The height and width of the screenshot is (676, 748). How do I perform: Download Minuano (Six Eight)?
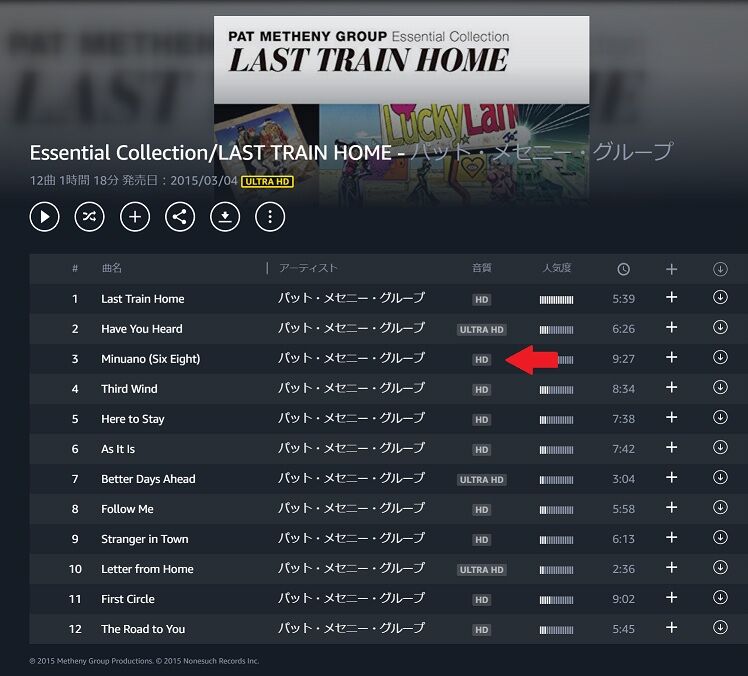coord(720,357)
